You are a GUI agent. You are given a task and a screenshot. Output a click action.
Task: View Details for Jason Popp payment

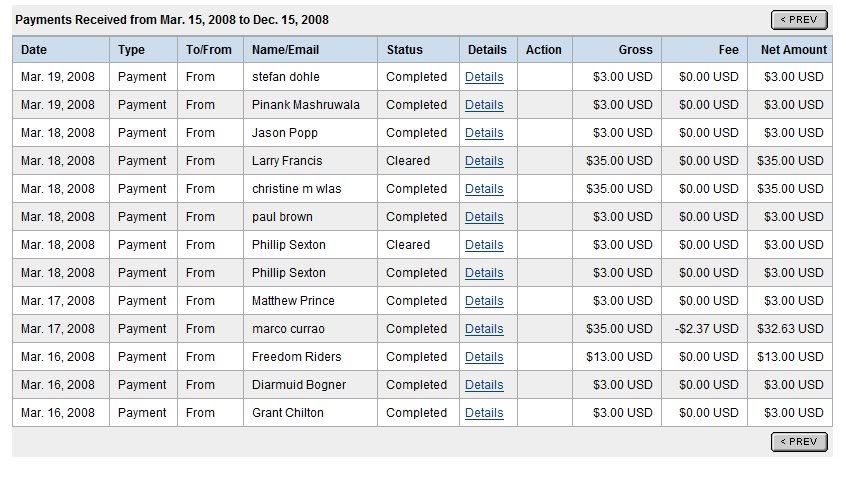pyautogui.click(x=484, y=133)
